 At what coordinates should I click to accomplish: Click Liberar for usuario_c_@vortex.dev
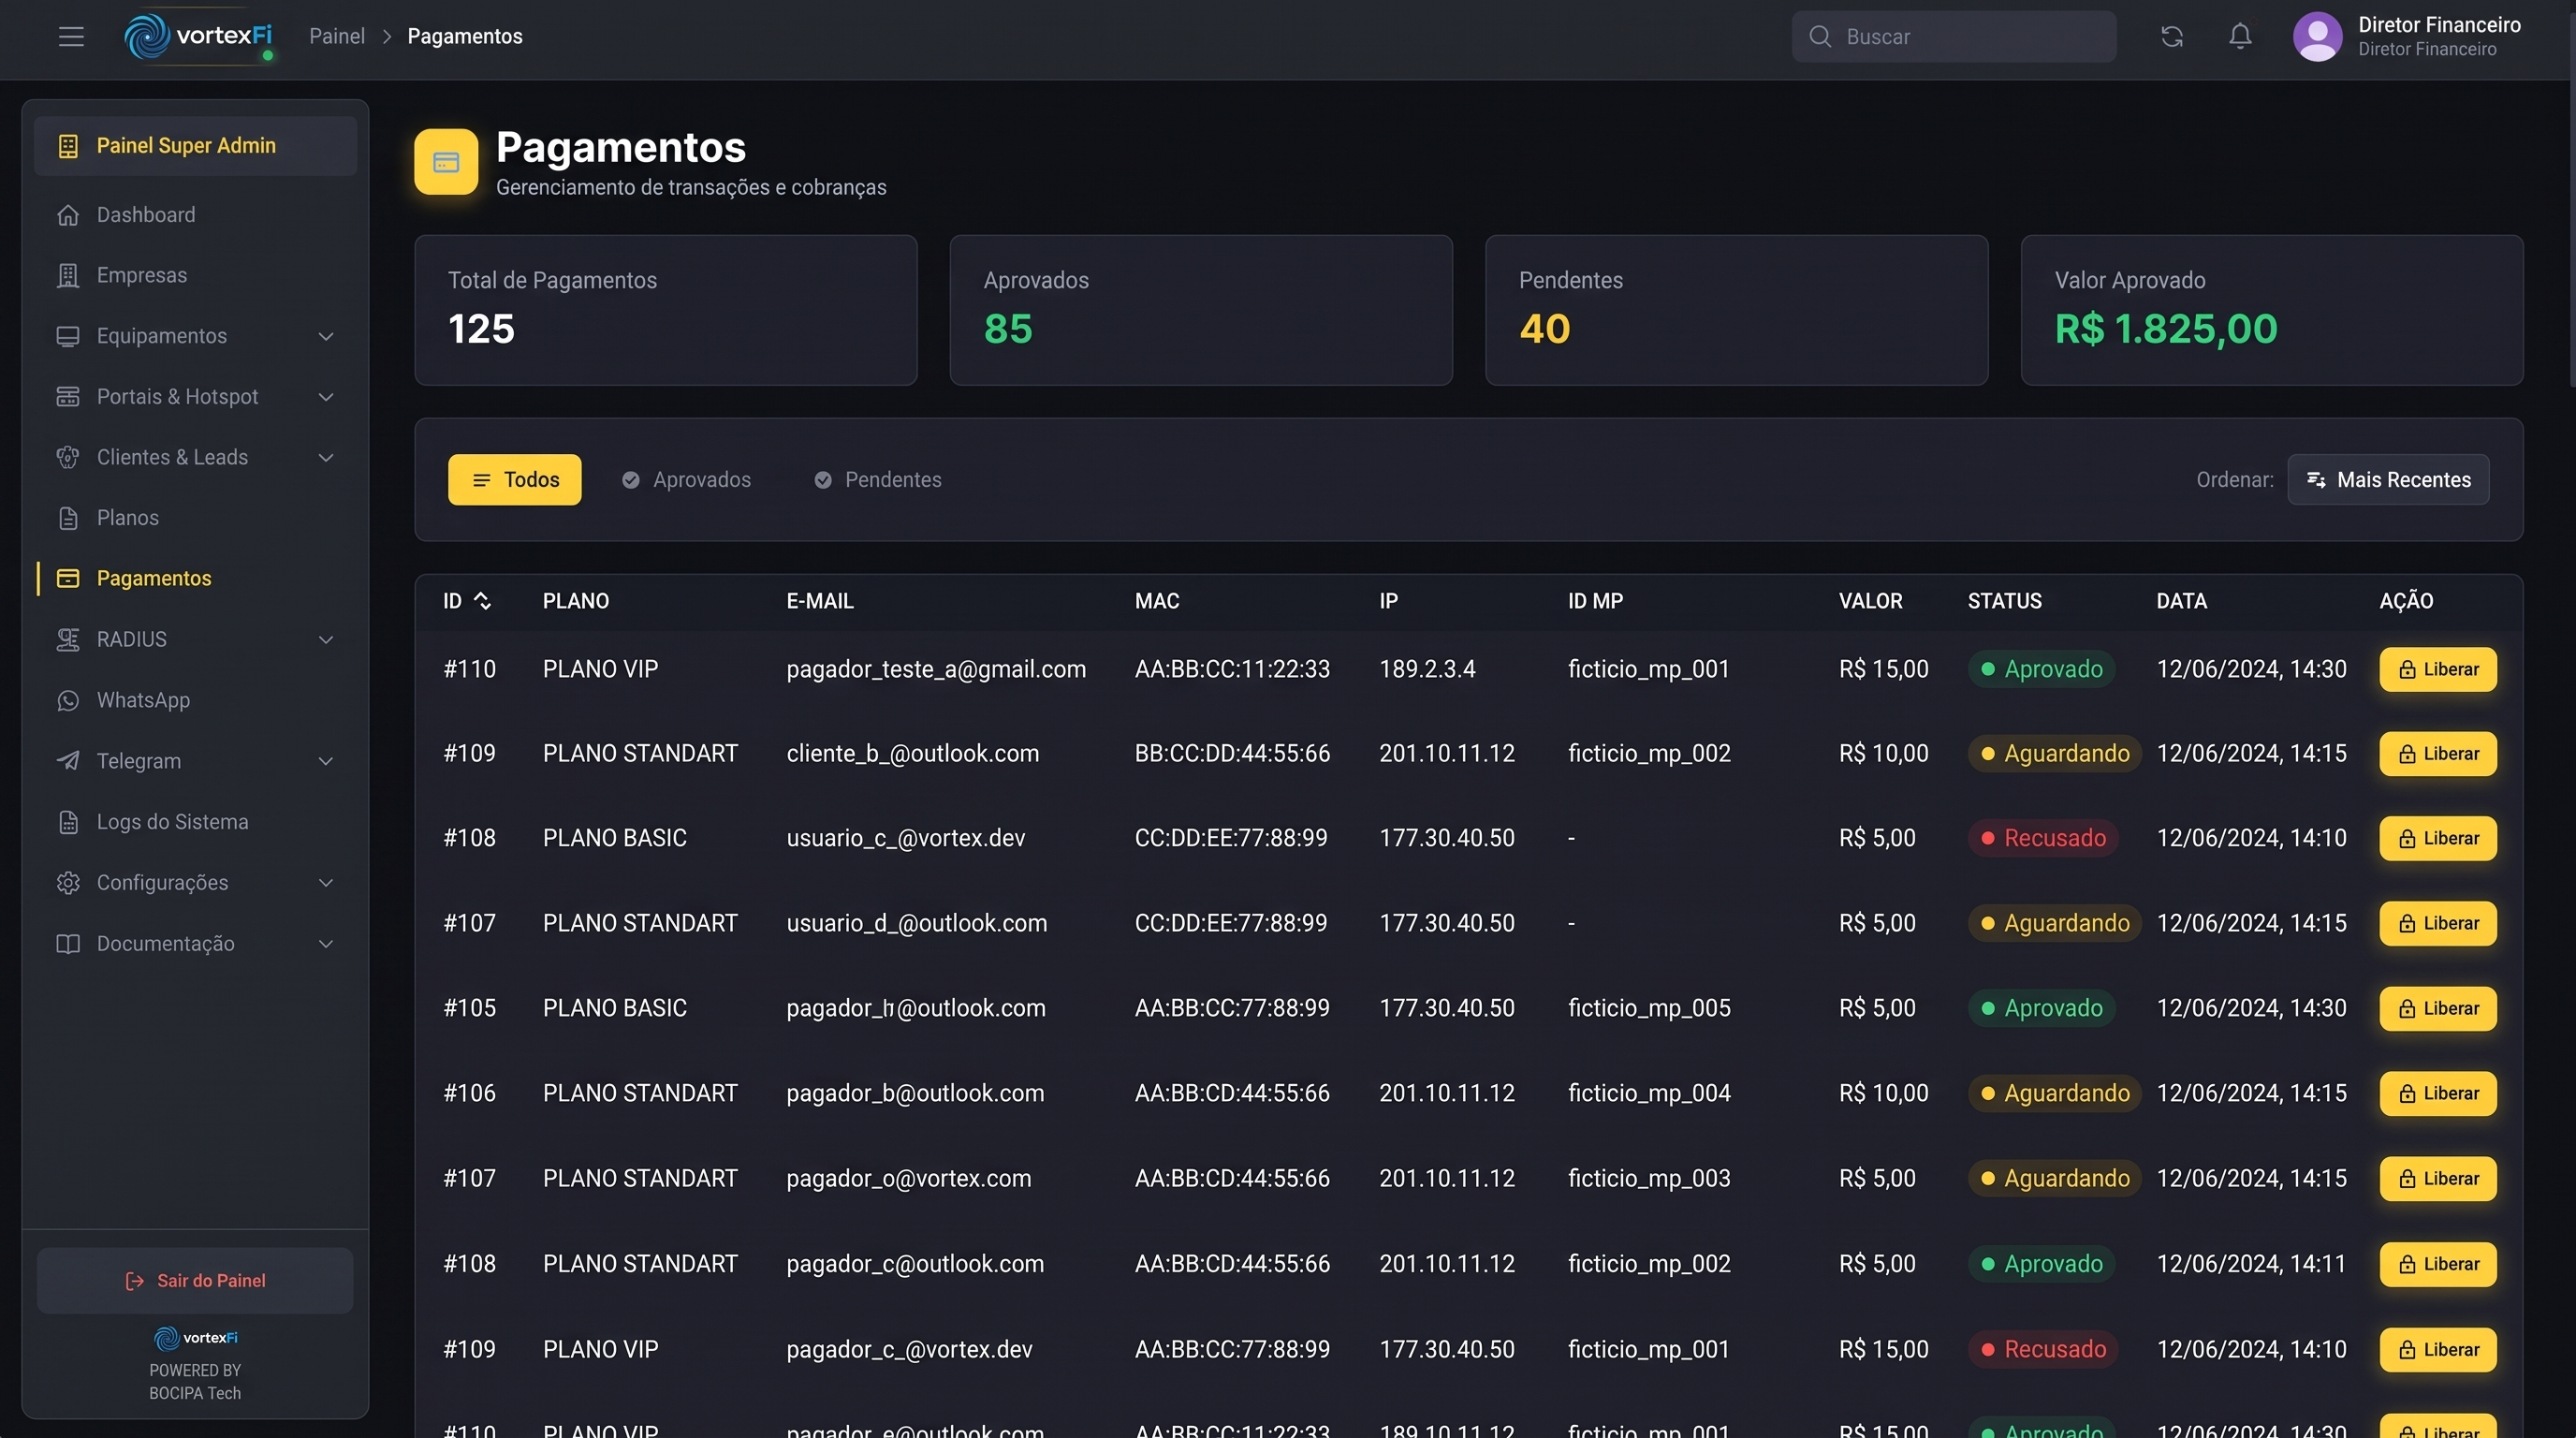2438,839
